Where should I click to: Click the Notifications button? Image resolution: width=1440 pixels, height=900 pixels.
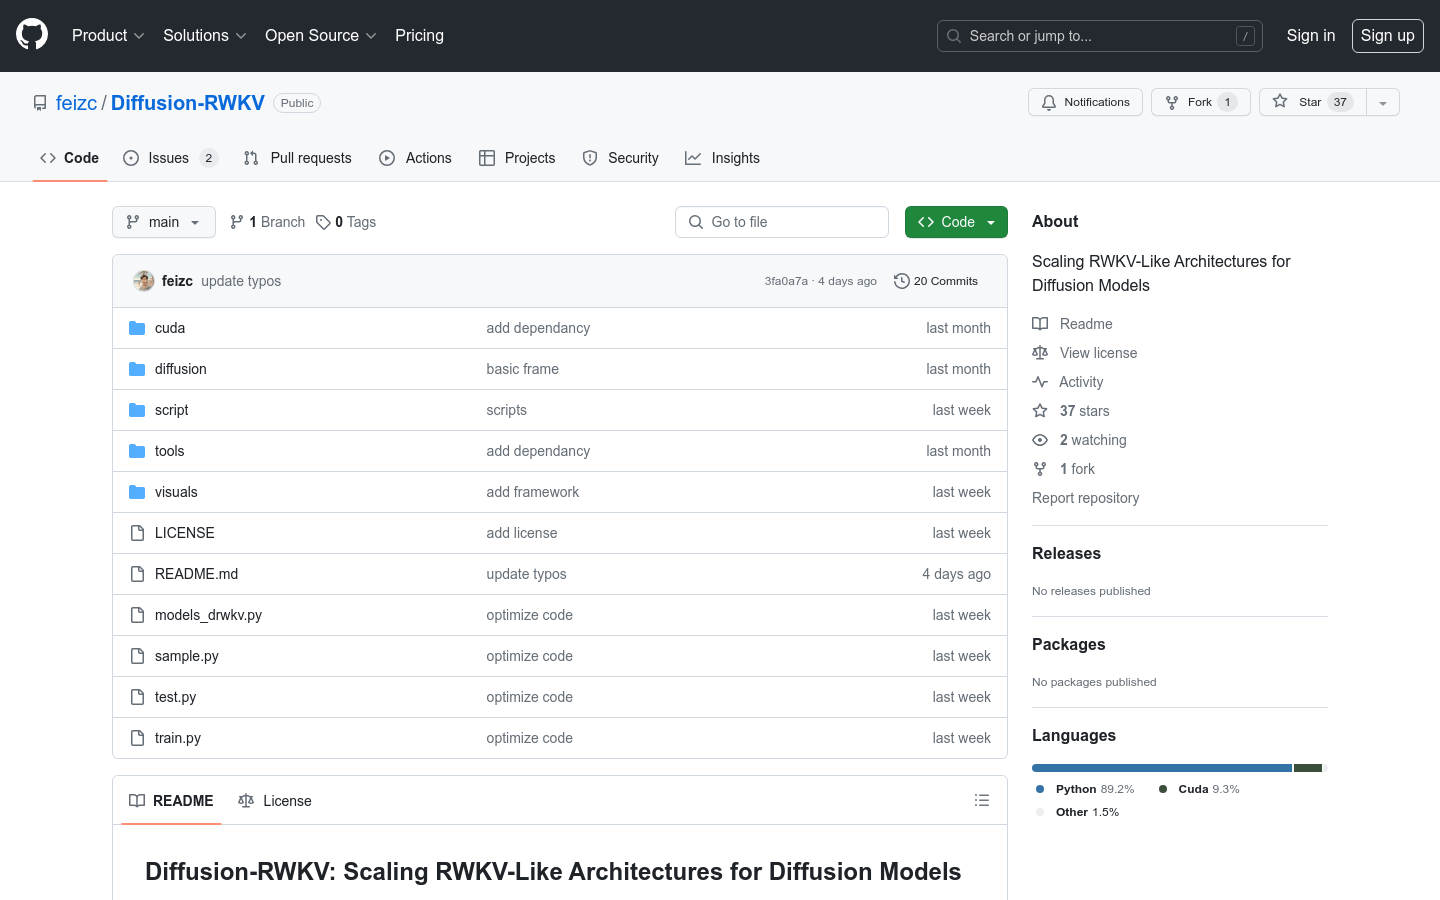[x=1085, y=102]
